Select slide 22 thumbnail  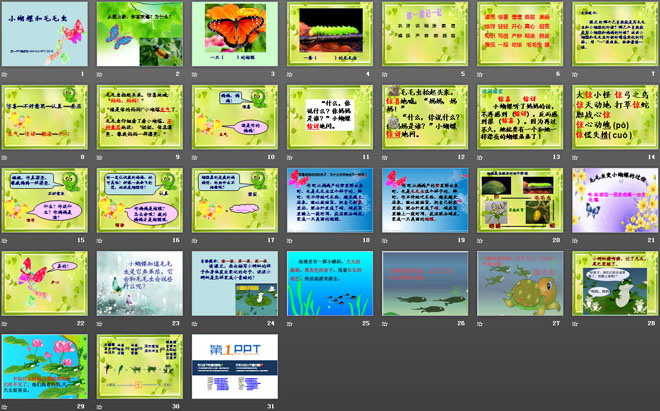pyautogui.click(x=45, y=283)
